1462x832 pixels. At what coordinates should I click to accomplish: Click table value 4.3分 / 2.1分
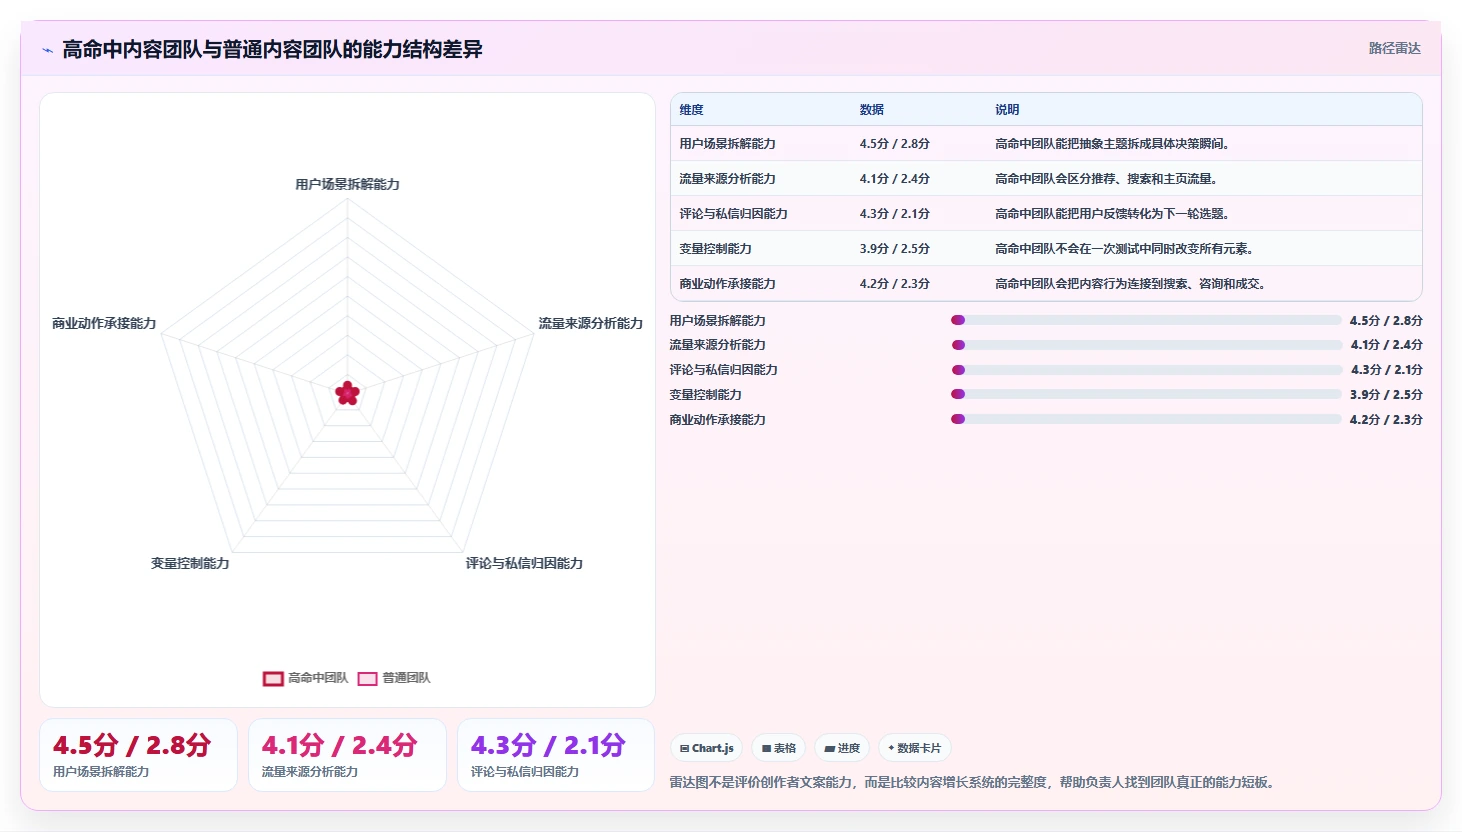(895, 214)
